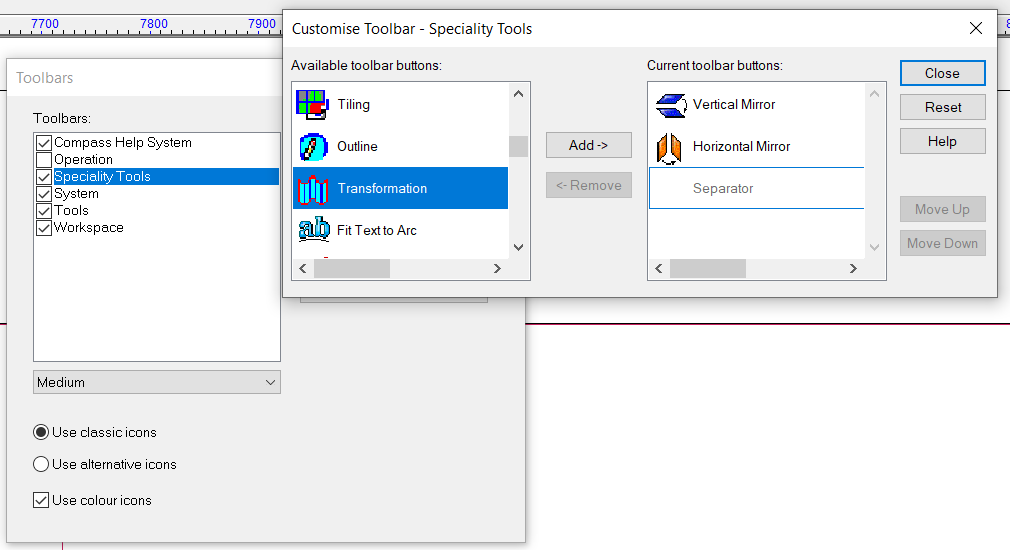
Task: Select 'Workspace' in Toolbars list
Action: coord(89,227)
